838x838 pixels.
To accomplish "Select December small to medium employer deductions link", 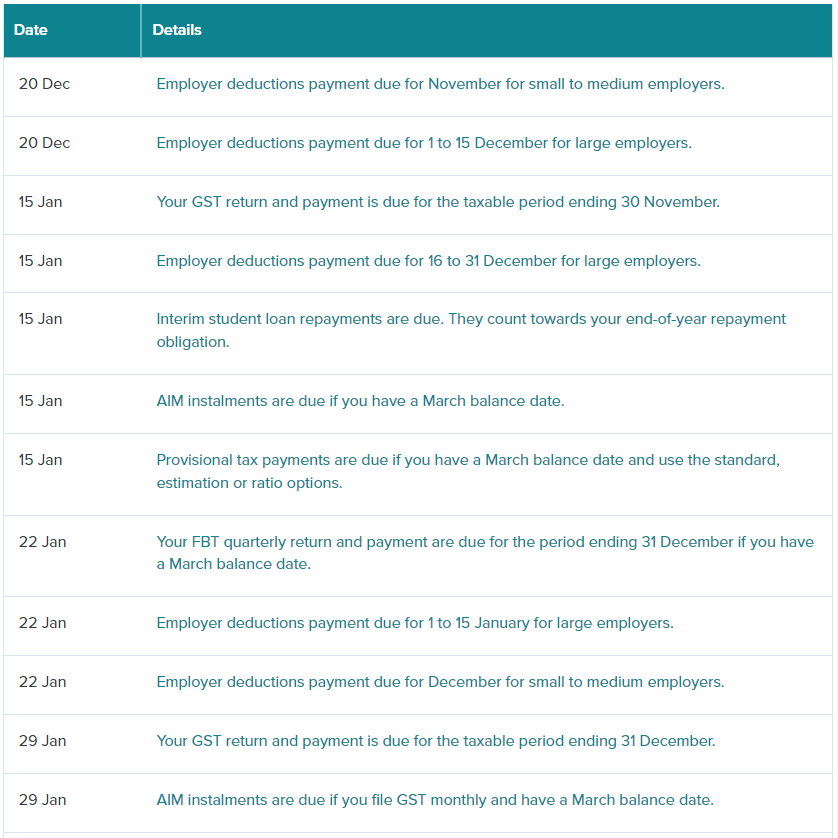I will 440,682.
